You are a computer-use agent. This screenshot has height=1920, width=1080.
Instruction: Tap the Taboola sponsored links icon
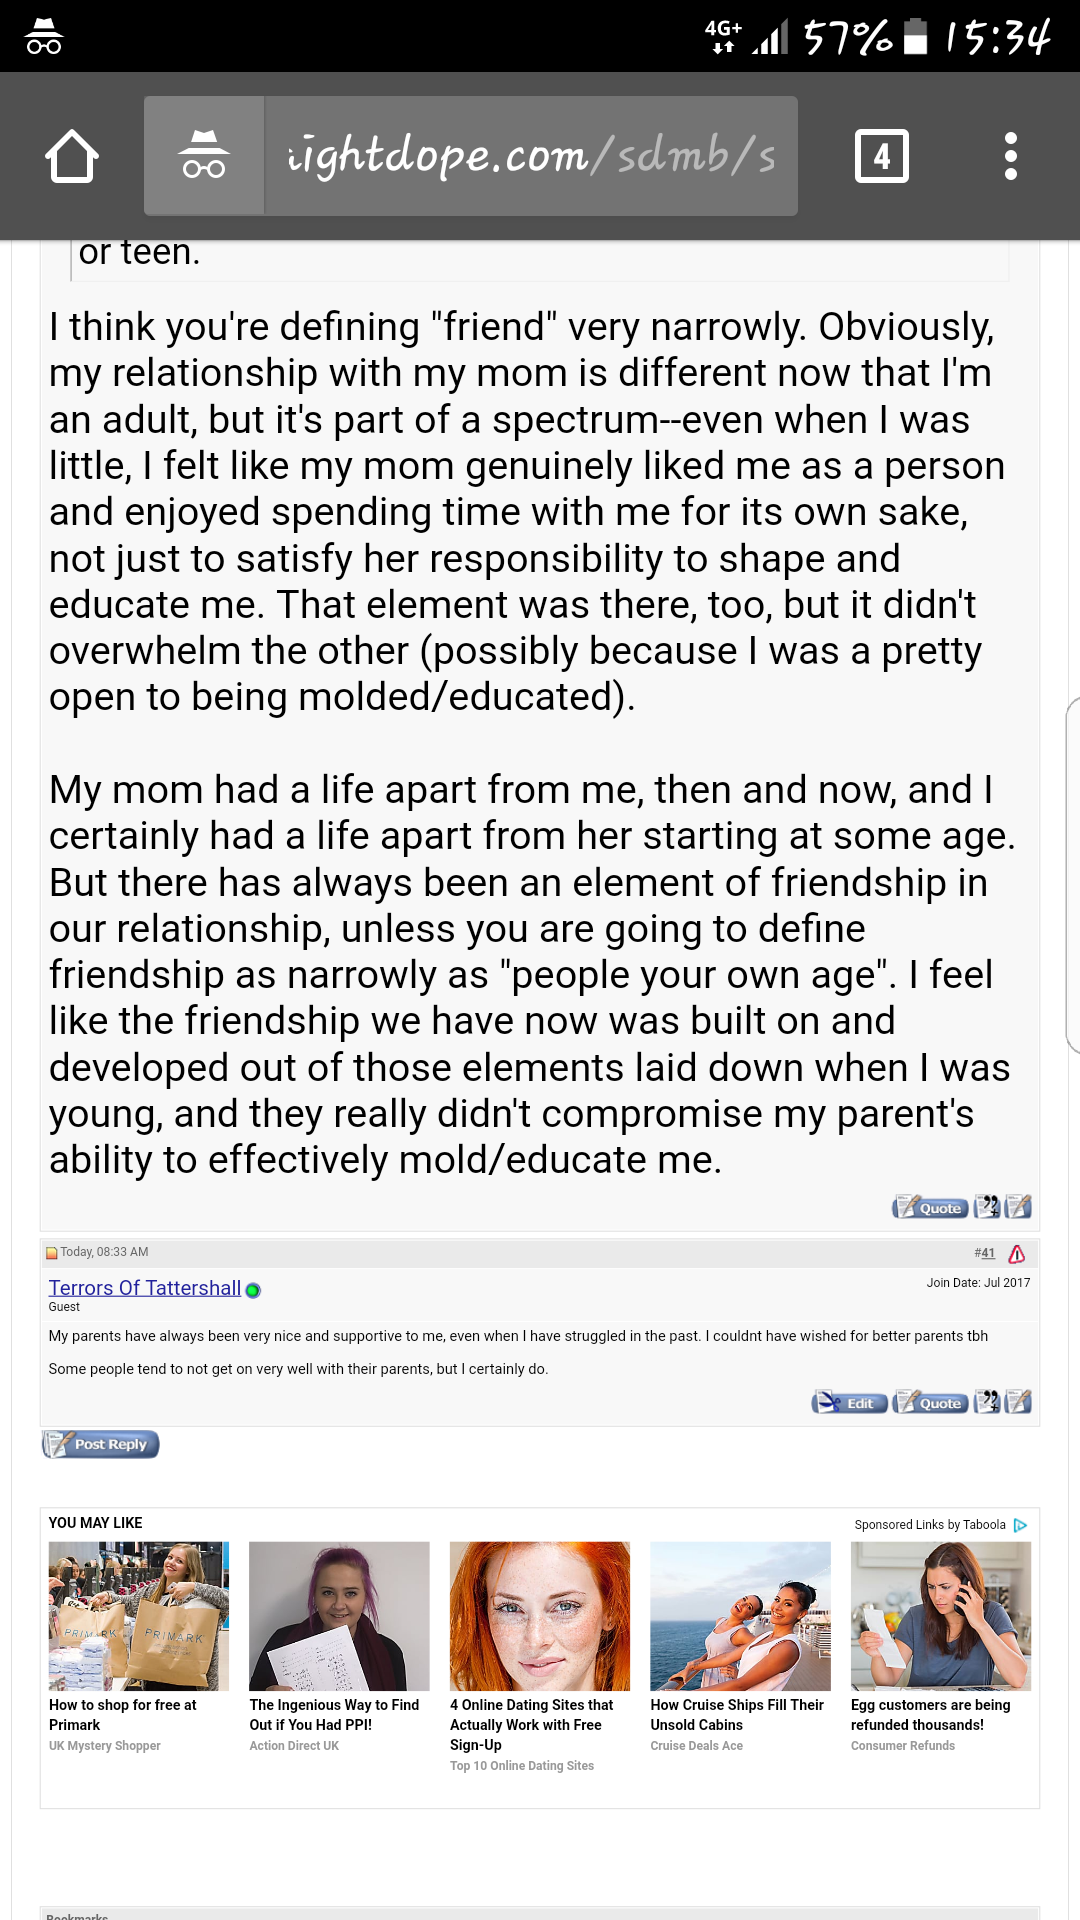coord(1020,1525)
